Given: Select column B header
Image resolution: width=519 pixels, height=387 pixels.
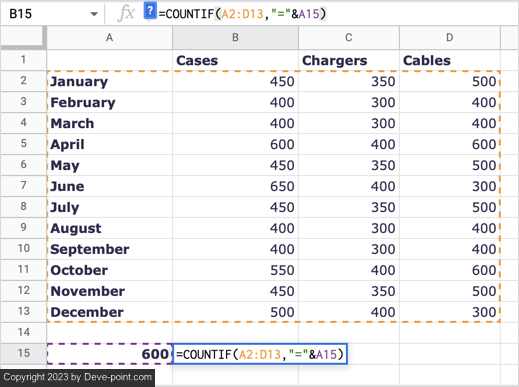Looking at the screenshot, I should tap(235, 38).
